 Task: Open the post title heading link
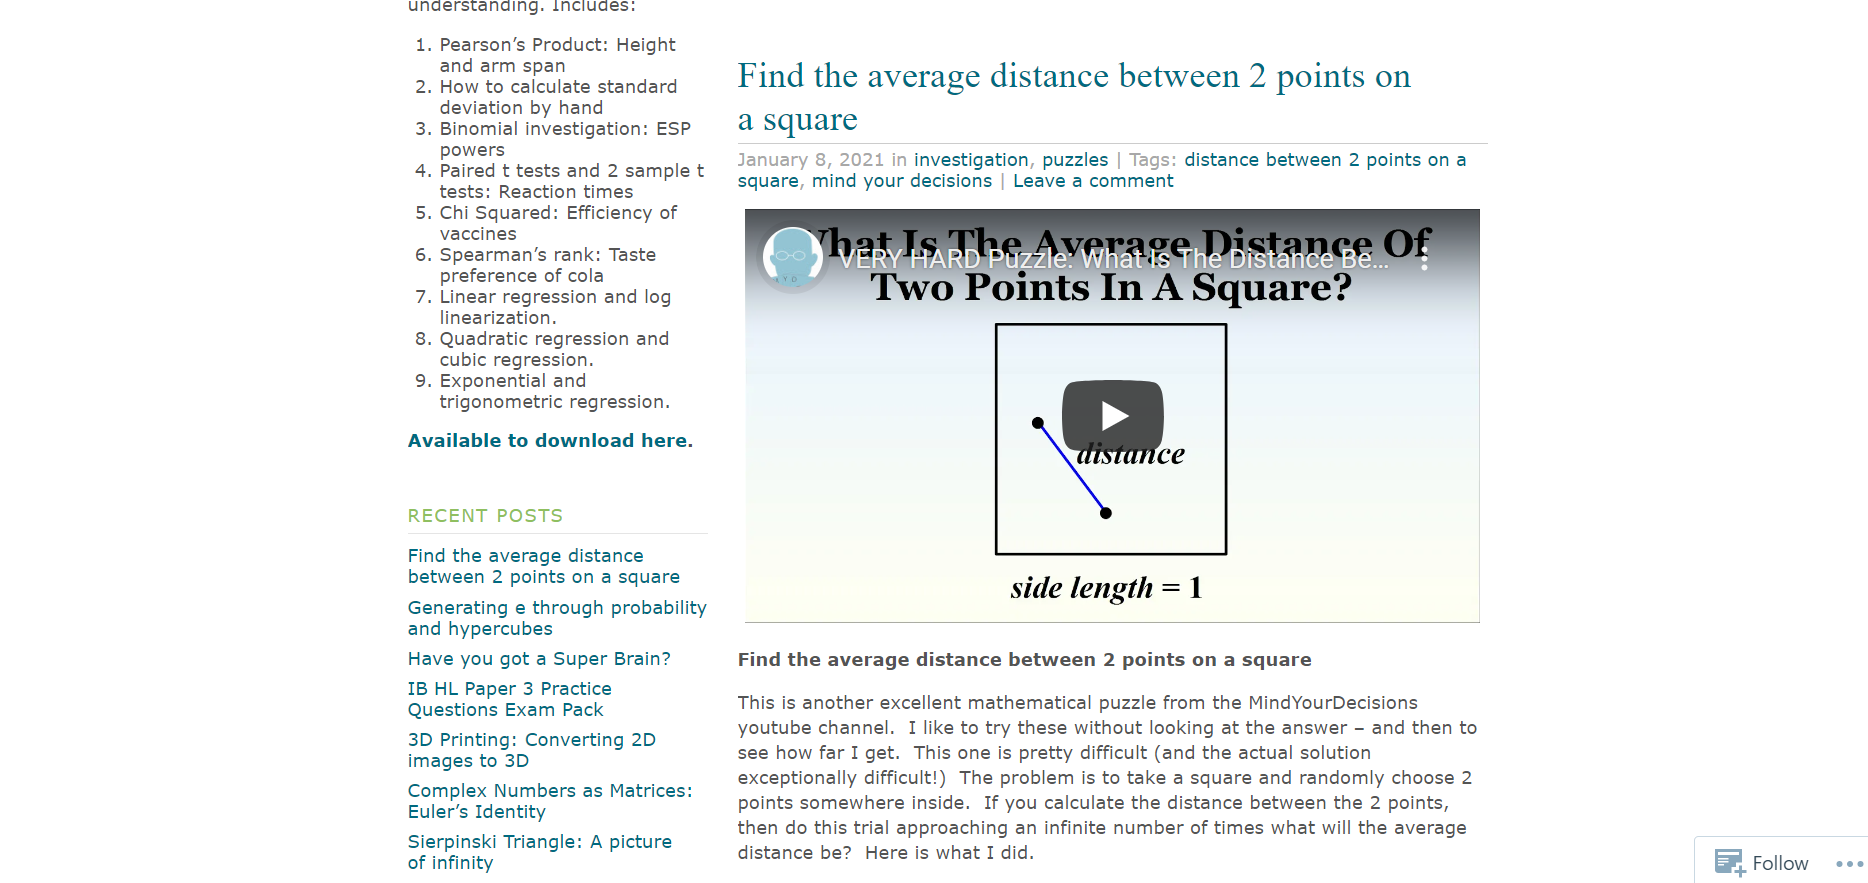(1074, 97)
